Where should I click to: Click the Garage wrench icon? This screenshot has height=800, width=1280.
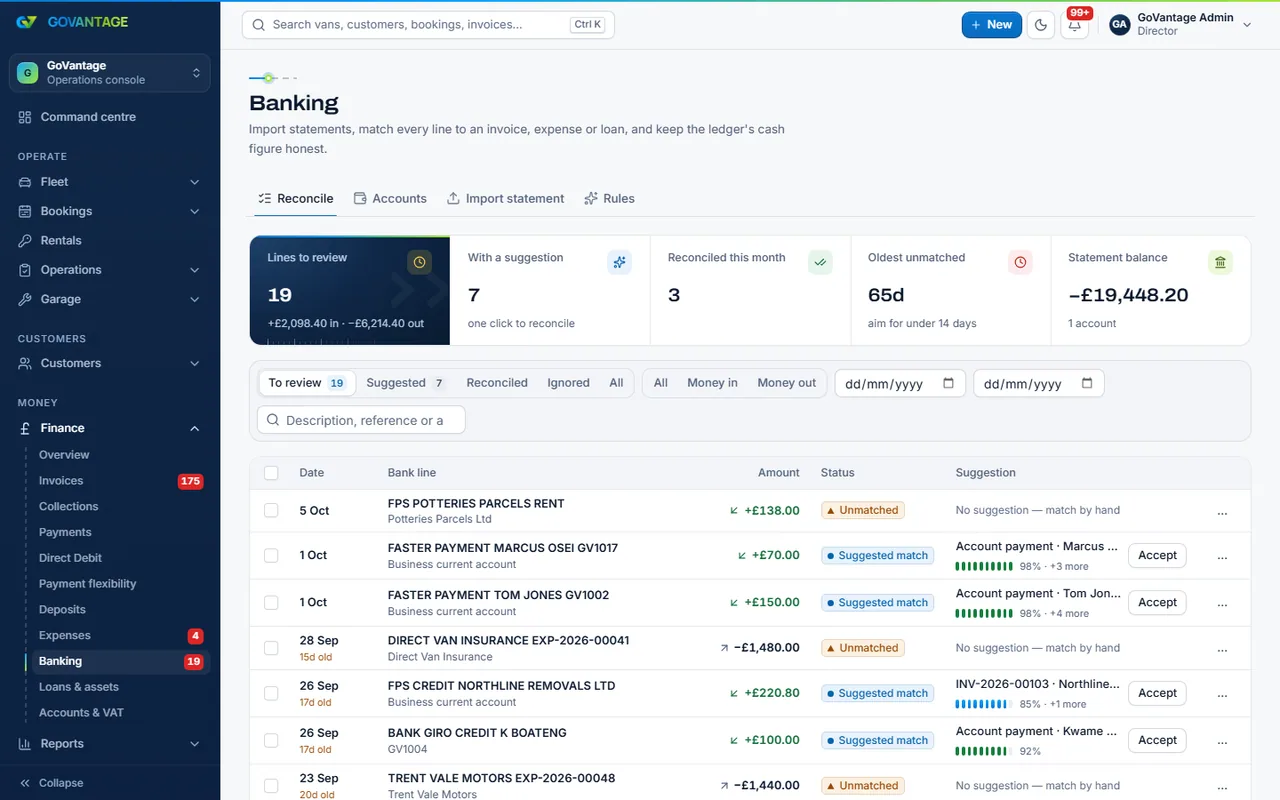pos(25,299)
